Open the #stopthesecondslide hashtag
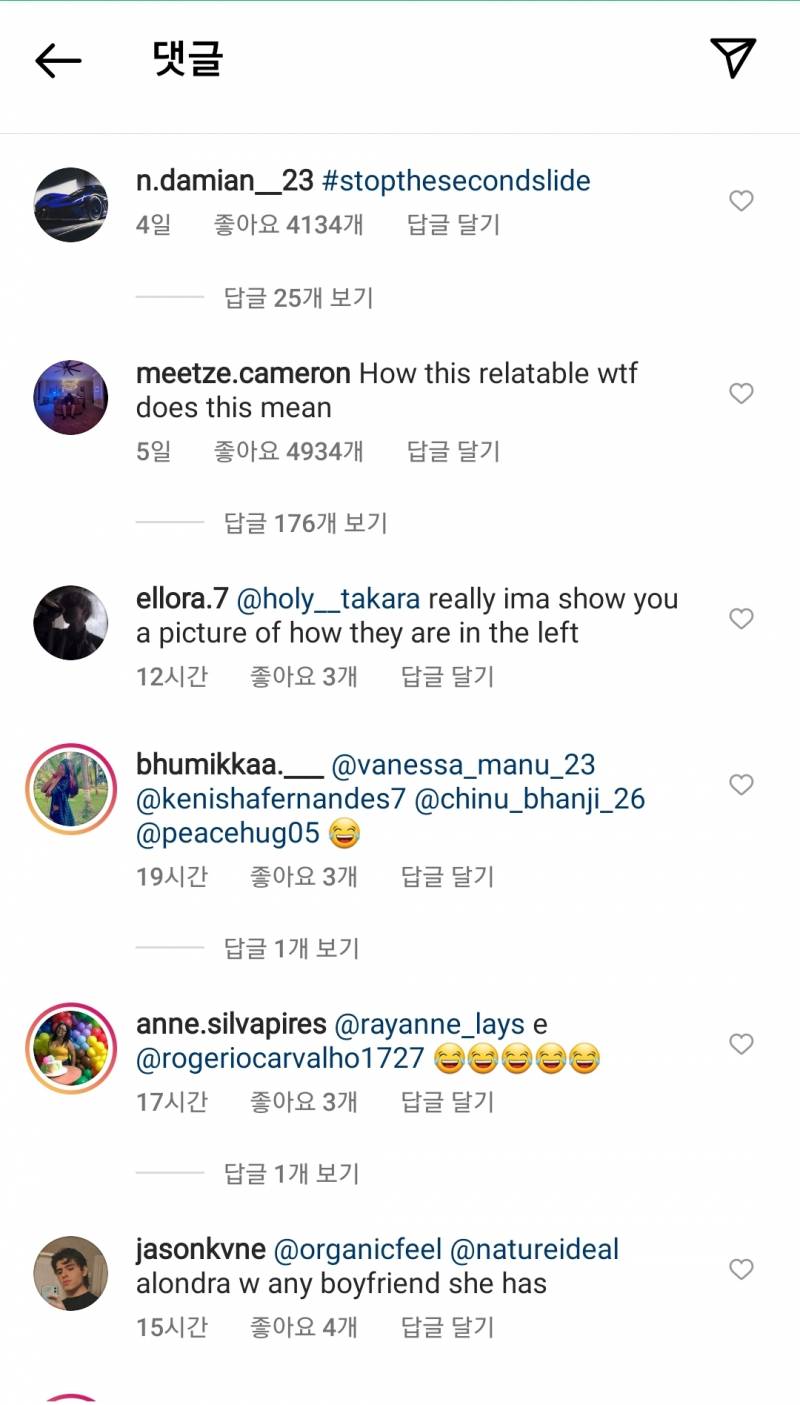 pos(456,181)
